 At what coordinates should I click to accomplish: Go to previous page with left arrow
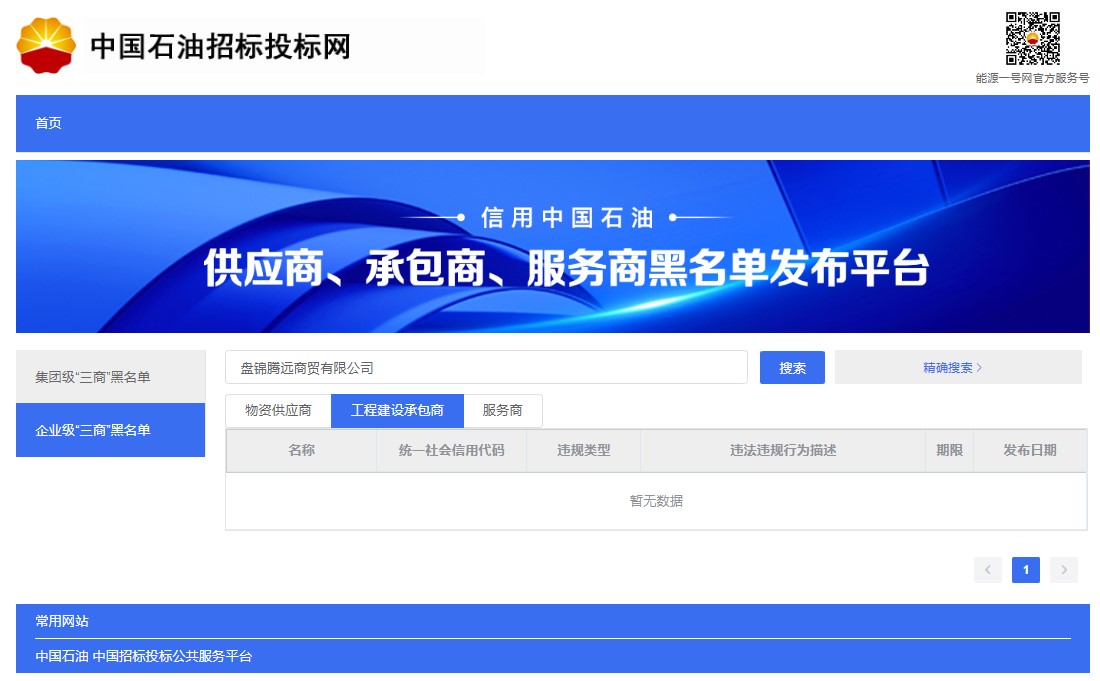[x=988, y=569]
